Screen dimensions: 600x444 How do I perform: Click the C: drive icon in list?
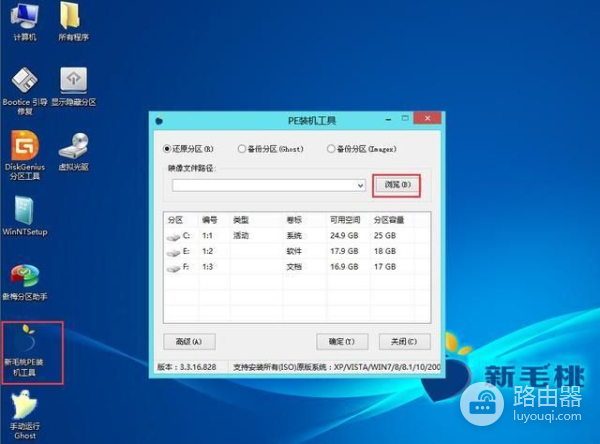tap(173, 237)
